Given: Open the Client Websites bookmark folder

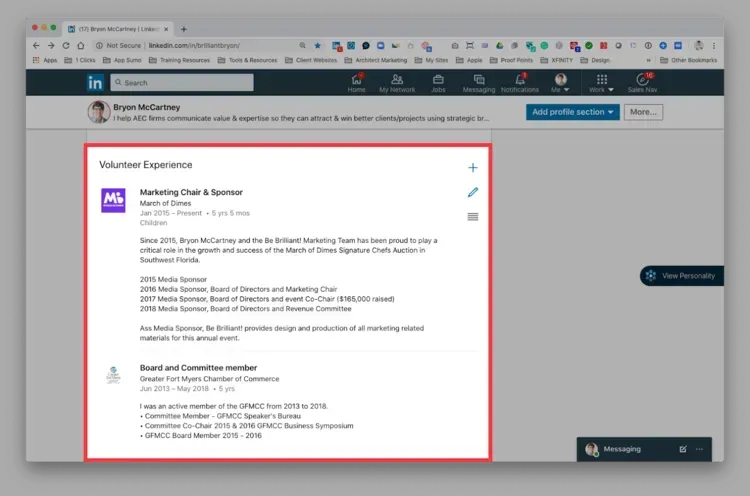Looking at the screenshot, I should pos(311,60).
